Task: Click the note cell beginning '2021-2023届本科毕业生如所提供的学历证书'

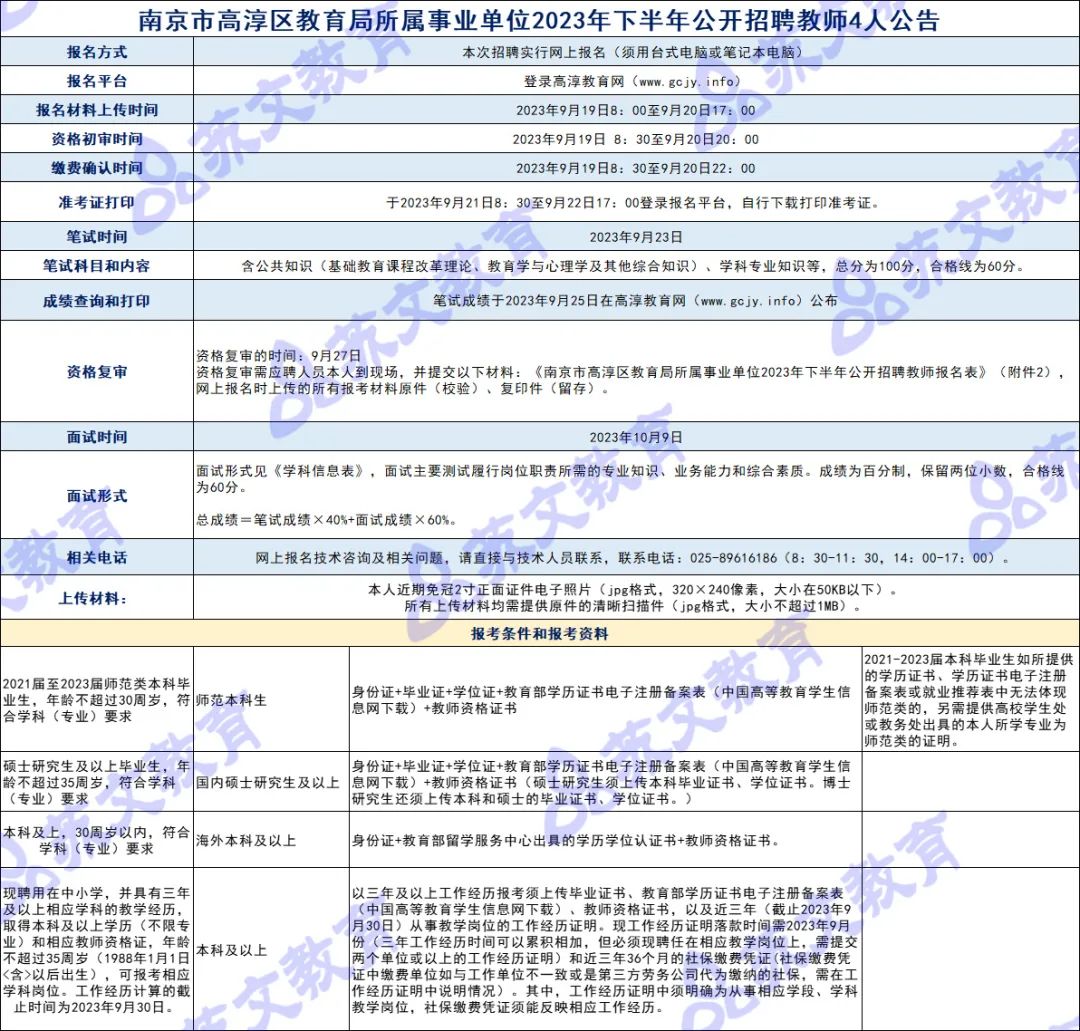Action: [968, 700]
